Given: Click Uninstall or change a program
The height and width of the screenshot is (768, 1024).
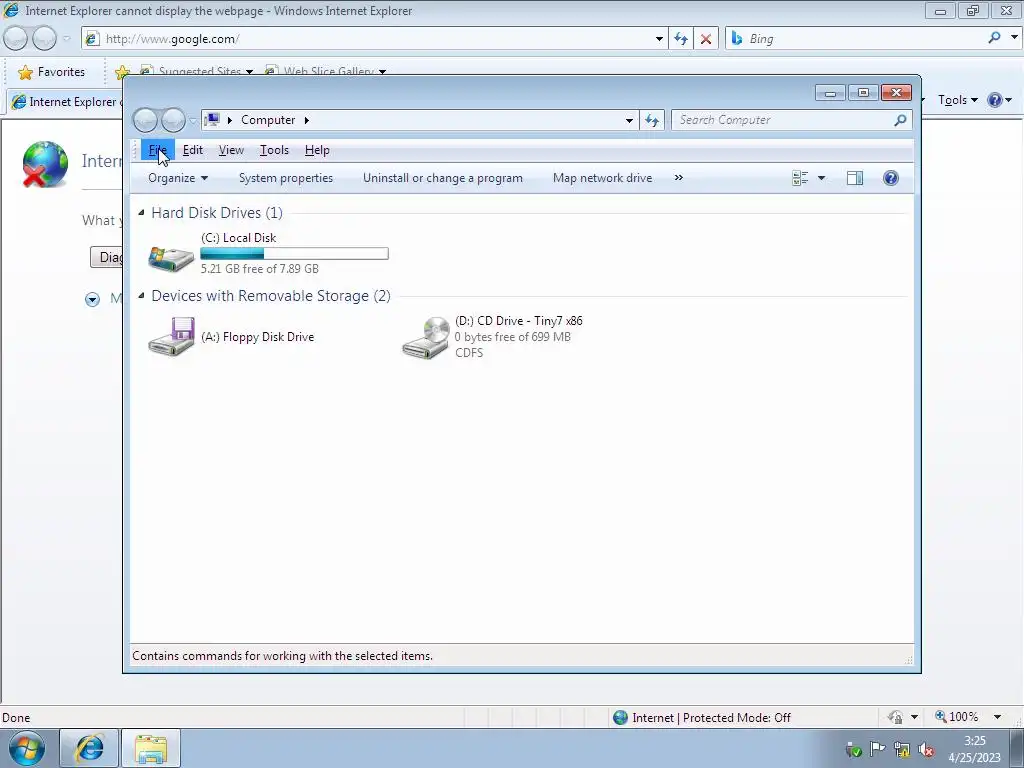Looking at the screenshot, I should [x=443, y=178].
